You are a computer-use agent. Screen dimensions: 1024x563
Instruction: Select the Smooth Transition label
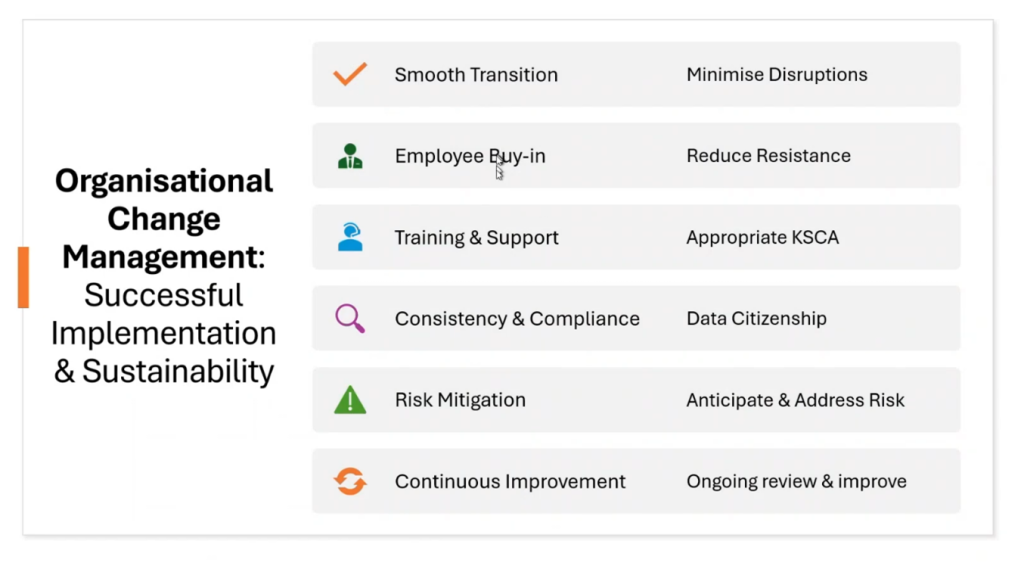coord(476,75)
